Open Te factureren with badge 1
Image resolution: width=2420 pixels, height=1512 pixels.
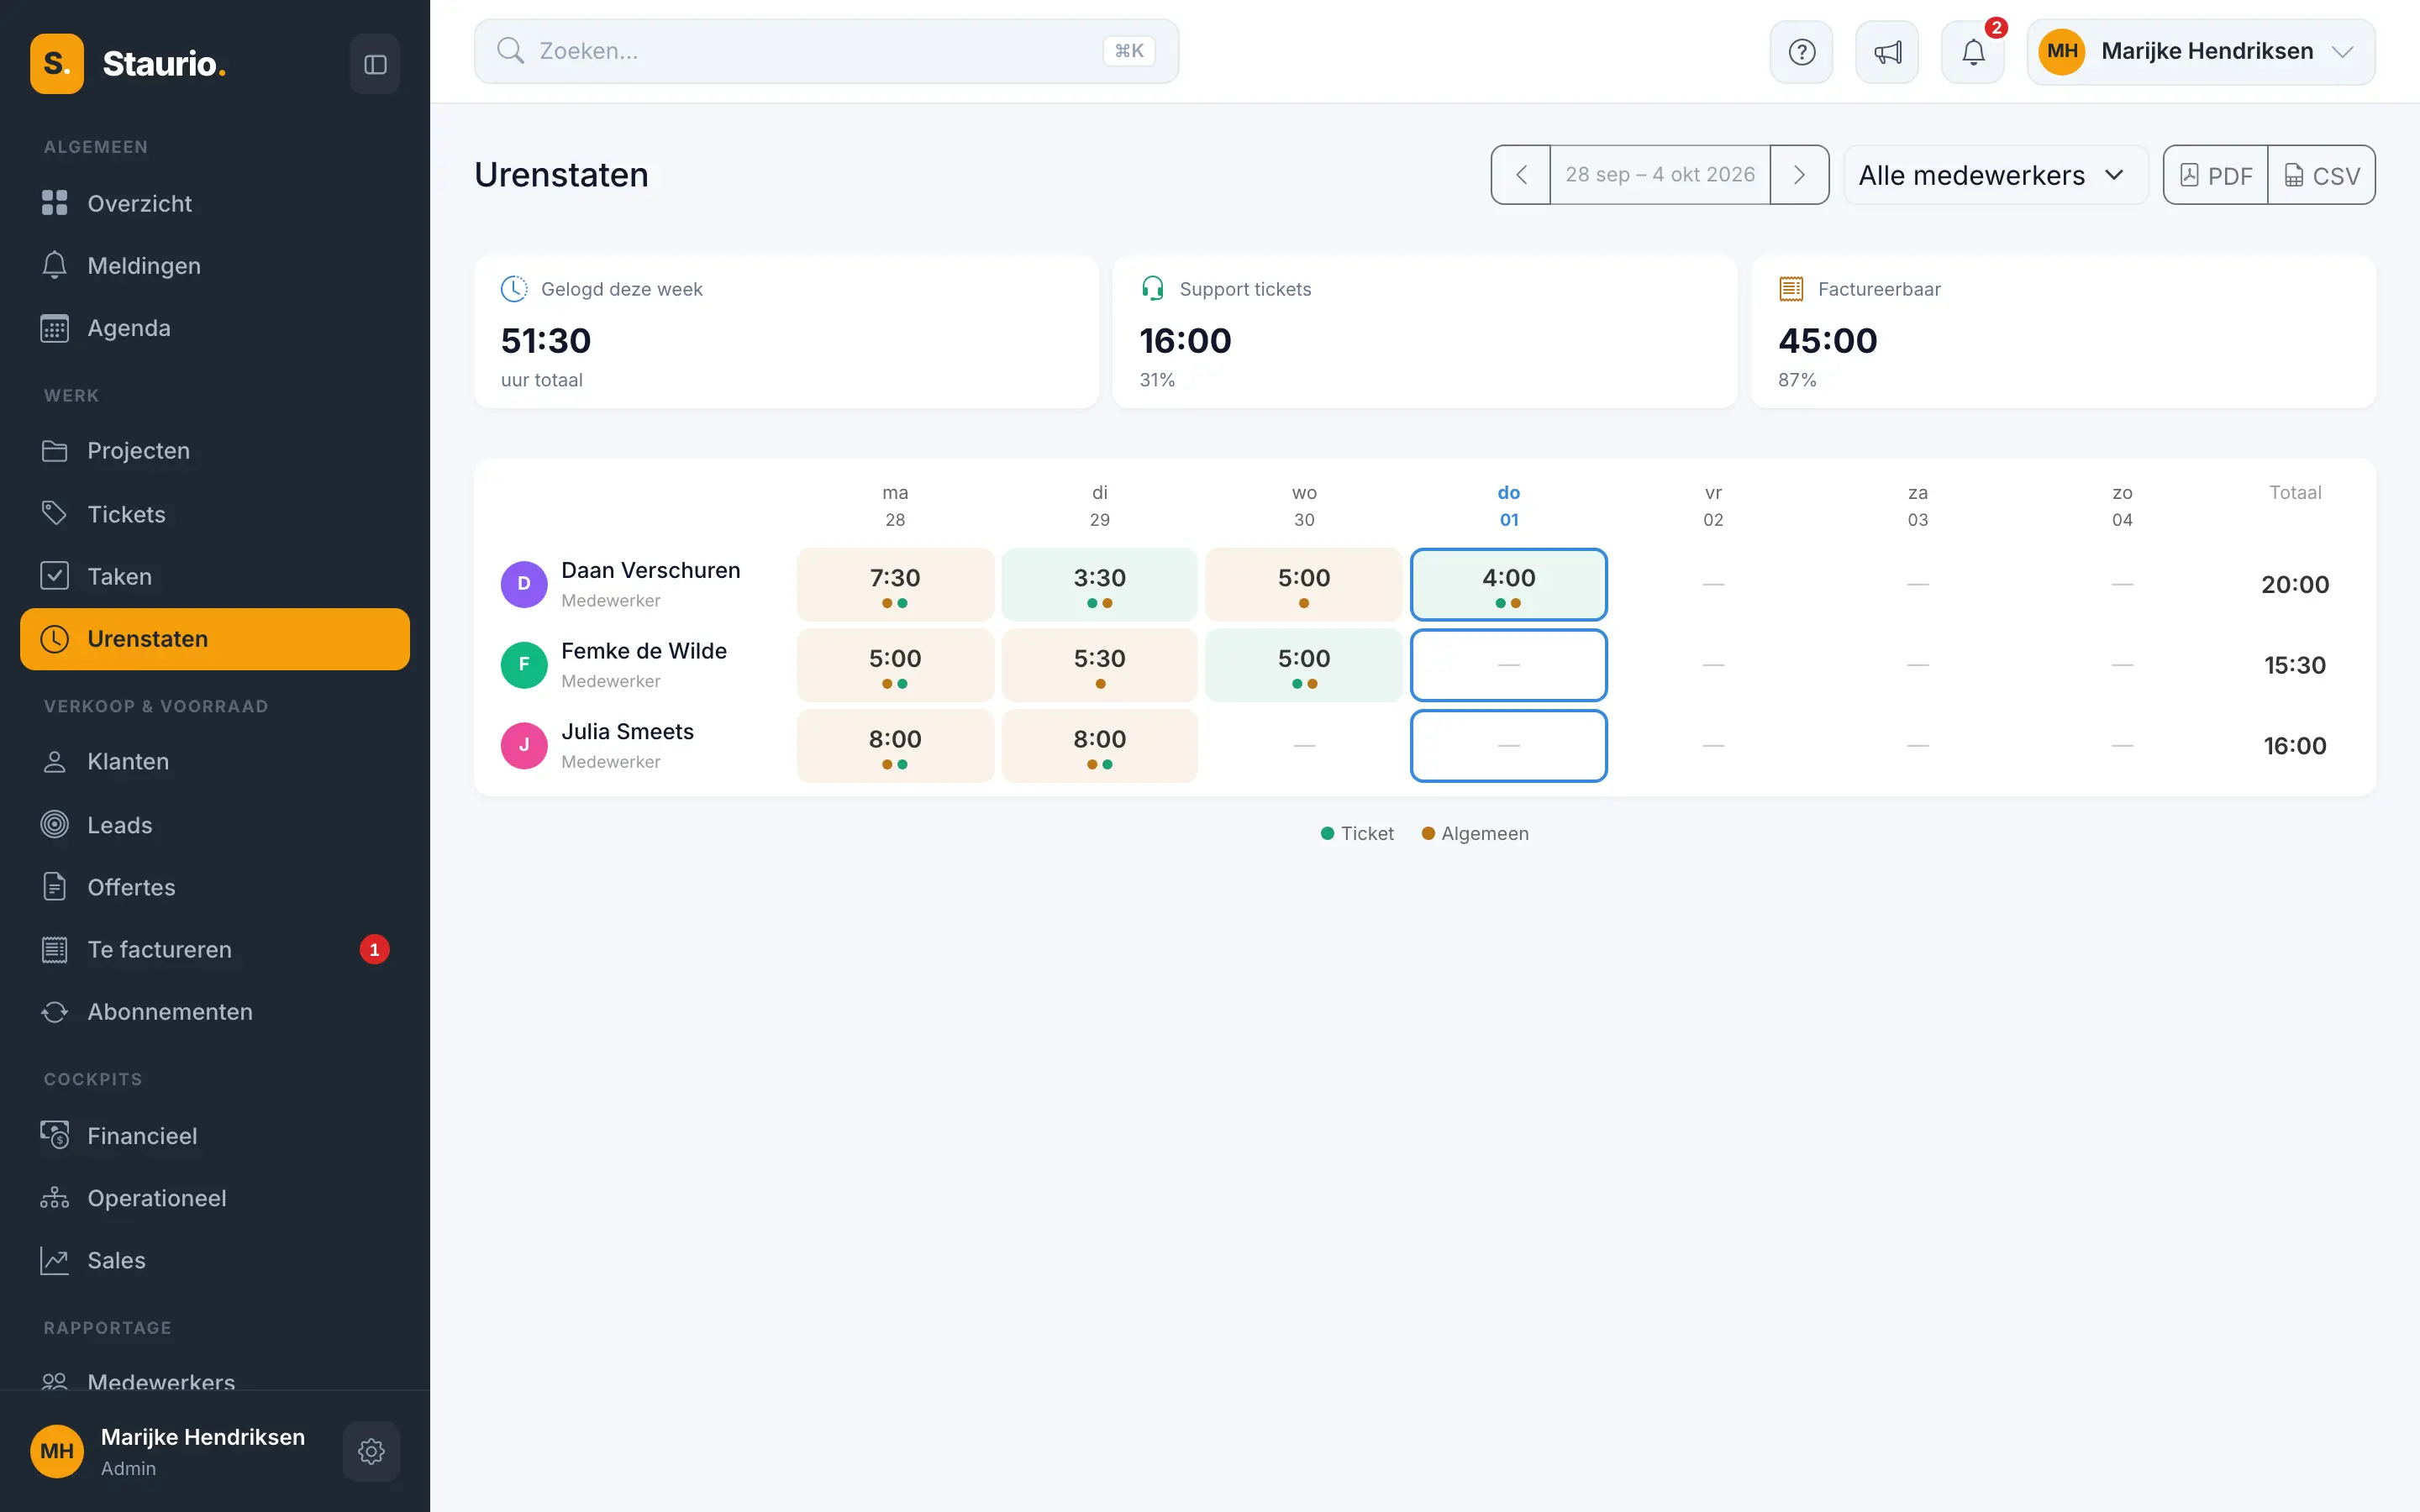point(215,949)
